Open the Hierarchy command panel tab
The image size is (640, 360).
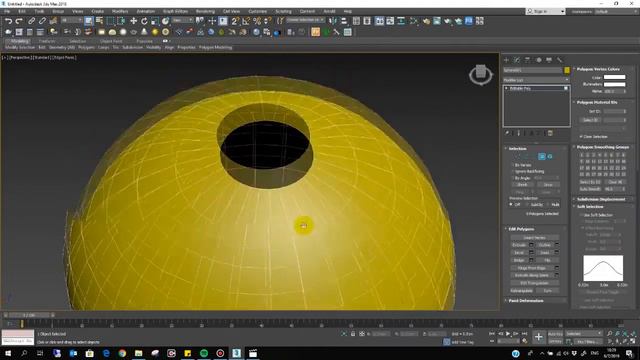(527, 60)
